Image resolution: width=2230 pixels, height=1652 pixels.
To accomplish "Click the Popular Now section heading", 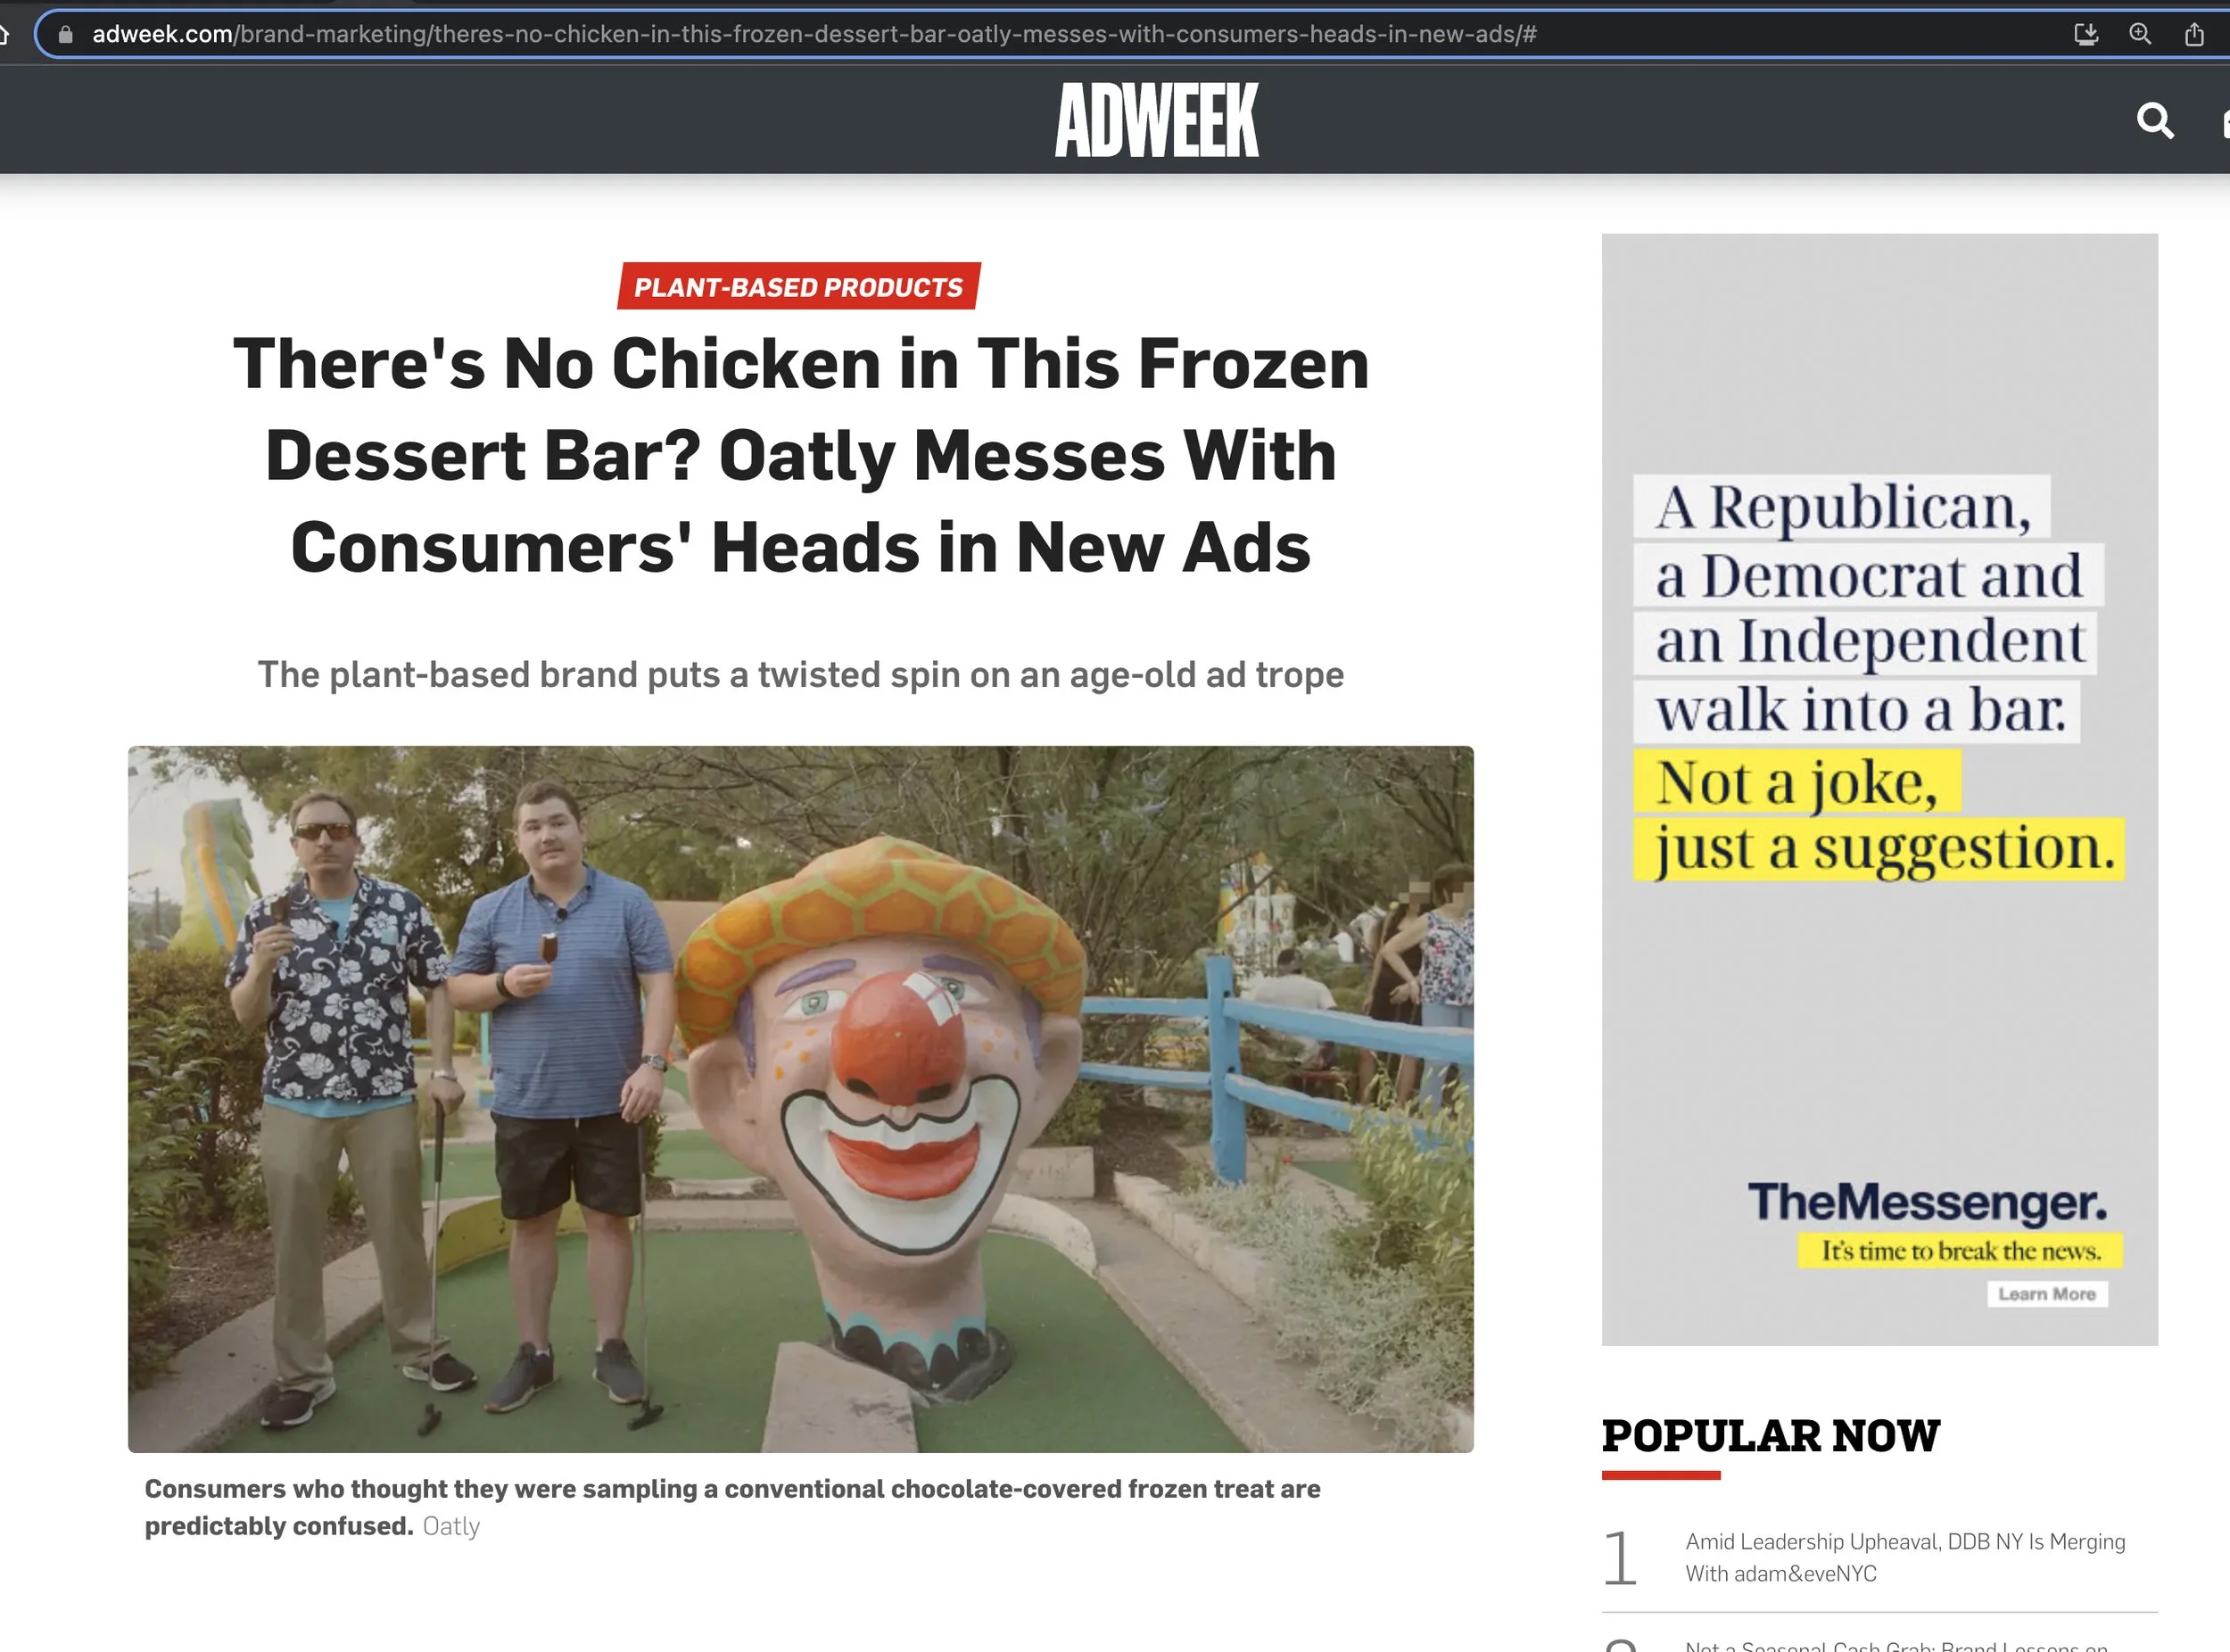I will click(1770, 1436).
